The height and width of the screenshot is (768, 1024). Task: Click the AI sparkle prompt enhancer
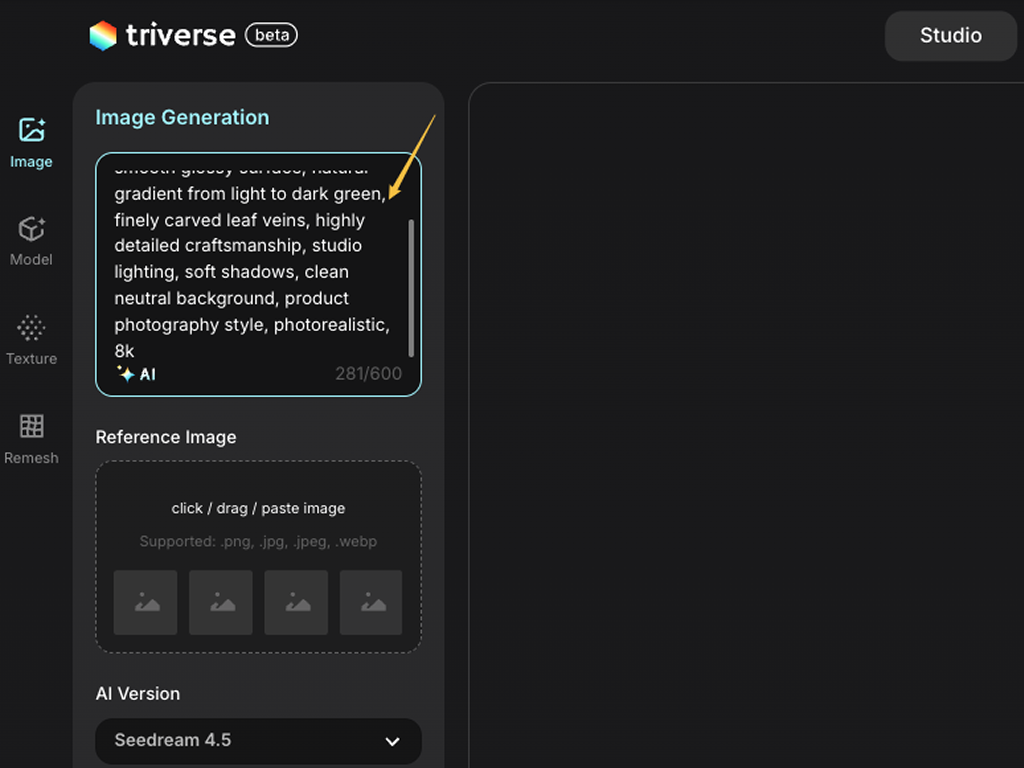click(x=136, y=374)
